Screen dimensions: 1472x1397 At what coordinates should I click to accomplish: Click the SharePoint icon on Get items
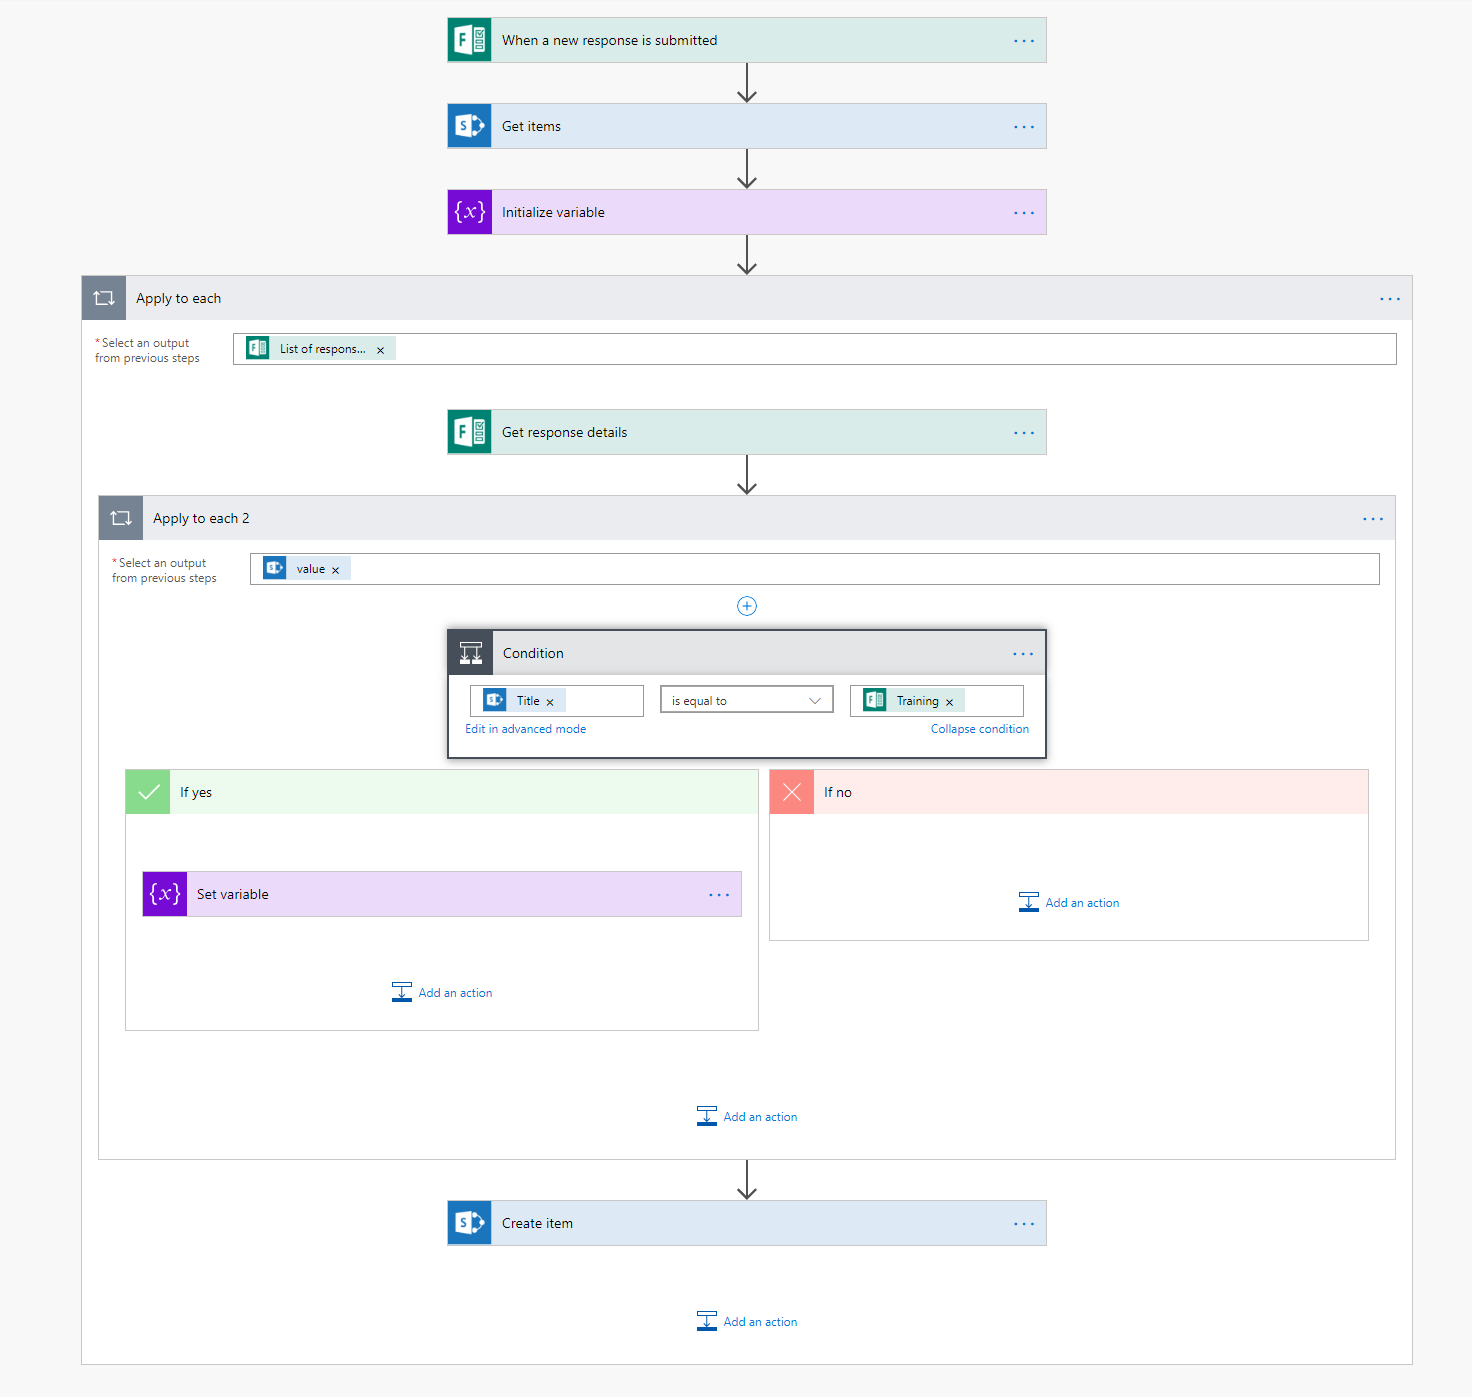click(469, 126)
